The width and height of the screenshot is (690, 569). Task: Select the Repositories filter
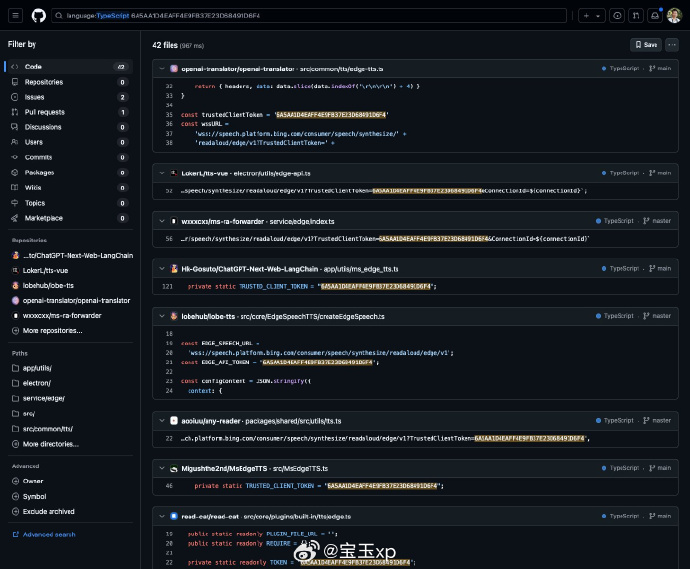click(70, 82)
